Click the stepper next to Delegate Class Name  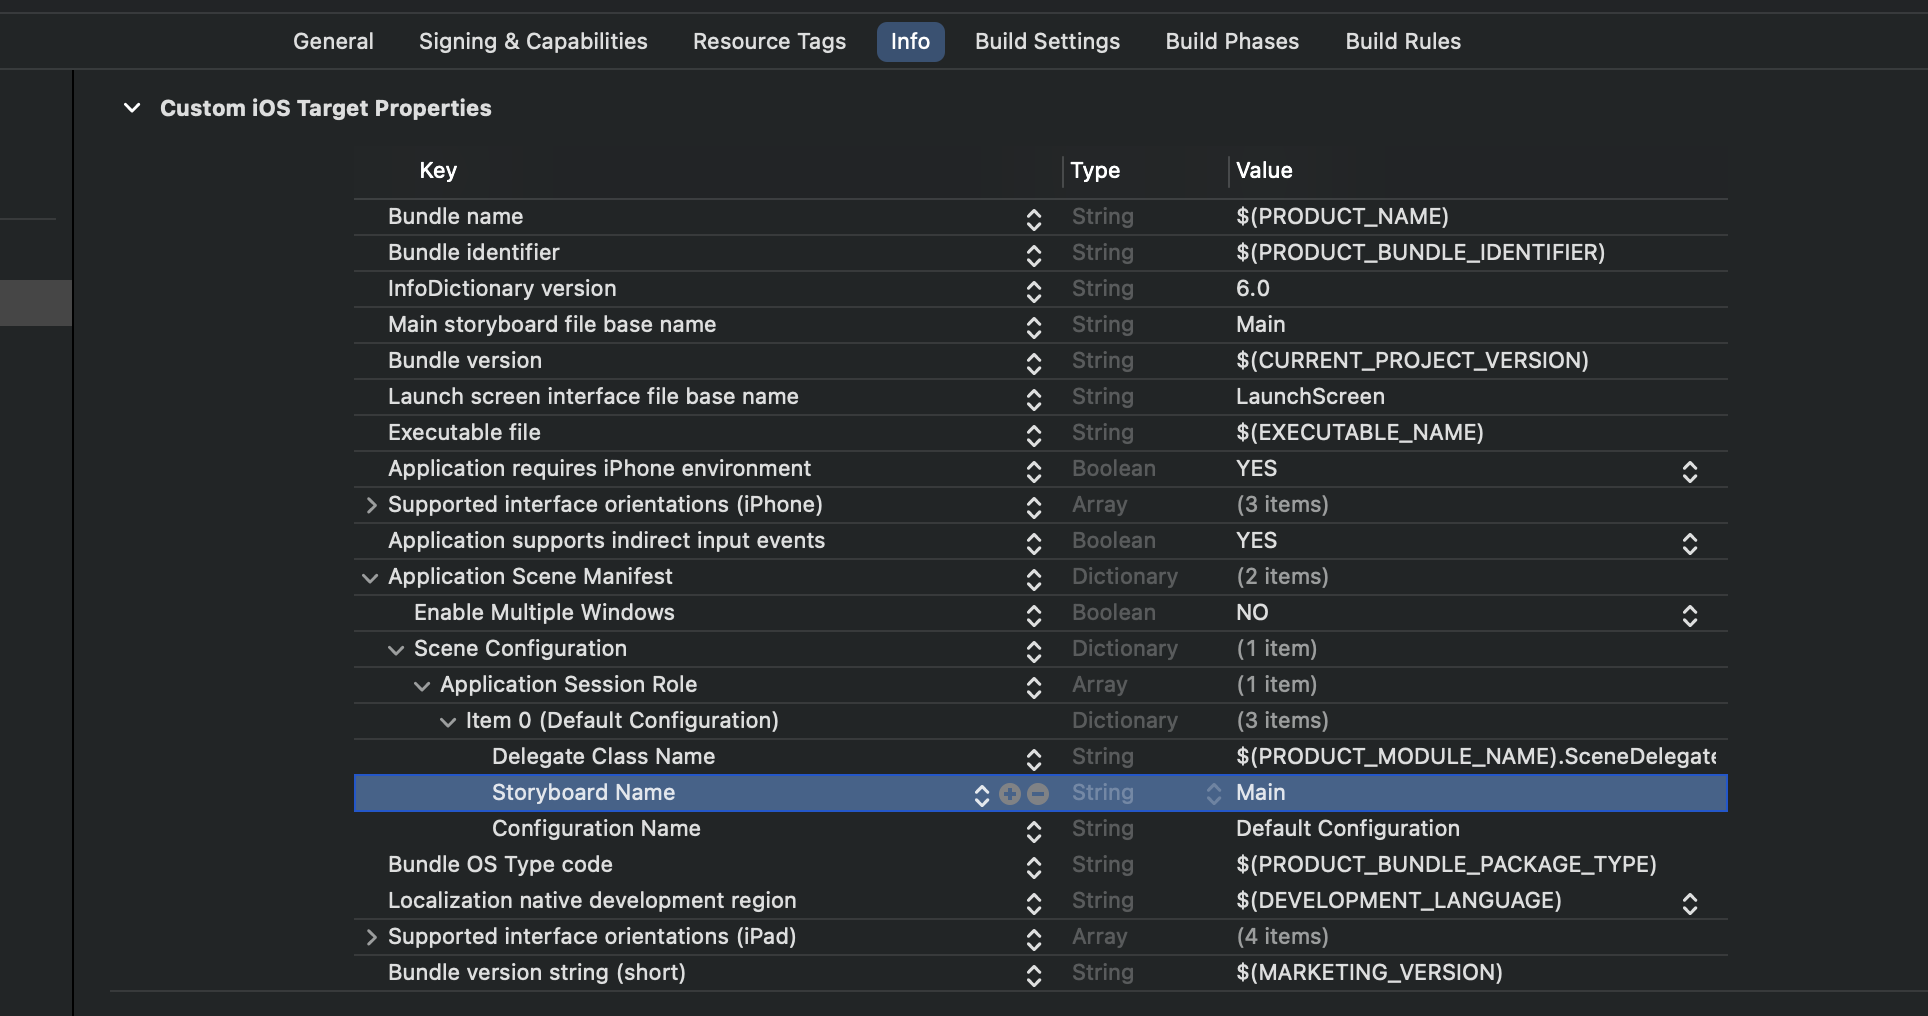pos(1034,759)
